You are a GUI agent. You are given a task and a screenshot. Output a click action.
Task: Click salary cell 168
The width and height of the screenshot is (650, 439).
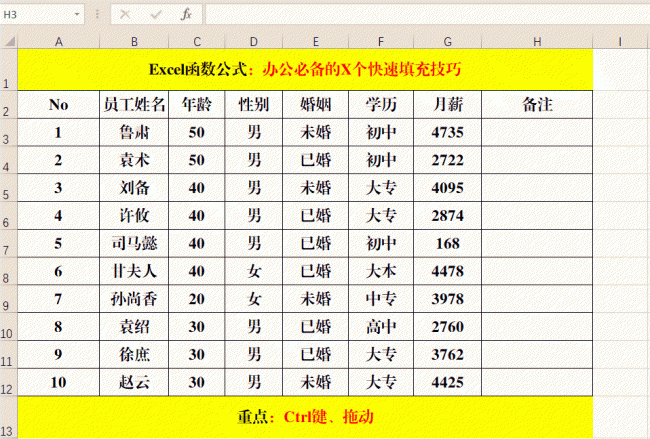[448, 243]
